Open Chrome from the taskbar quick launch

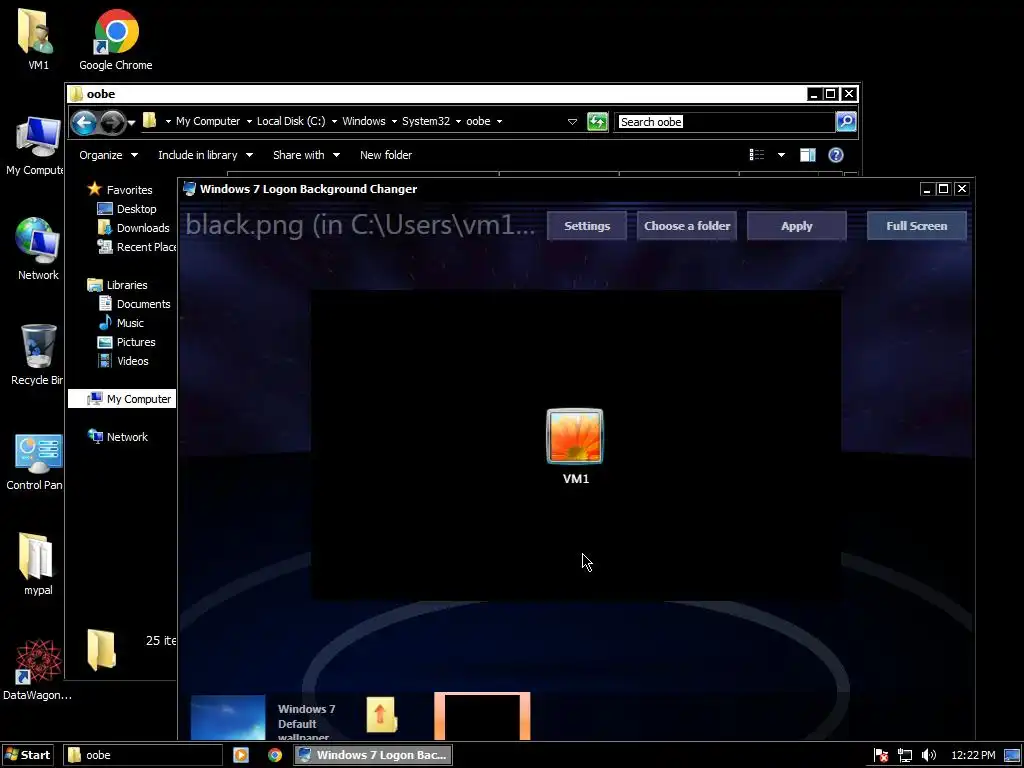275,755
